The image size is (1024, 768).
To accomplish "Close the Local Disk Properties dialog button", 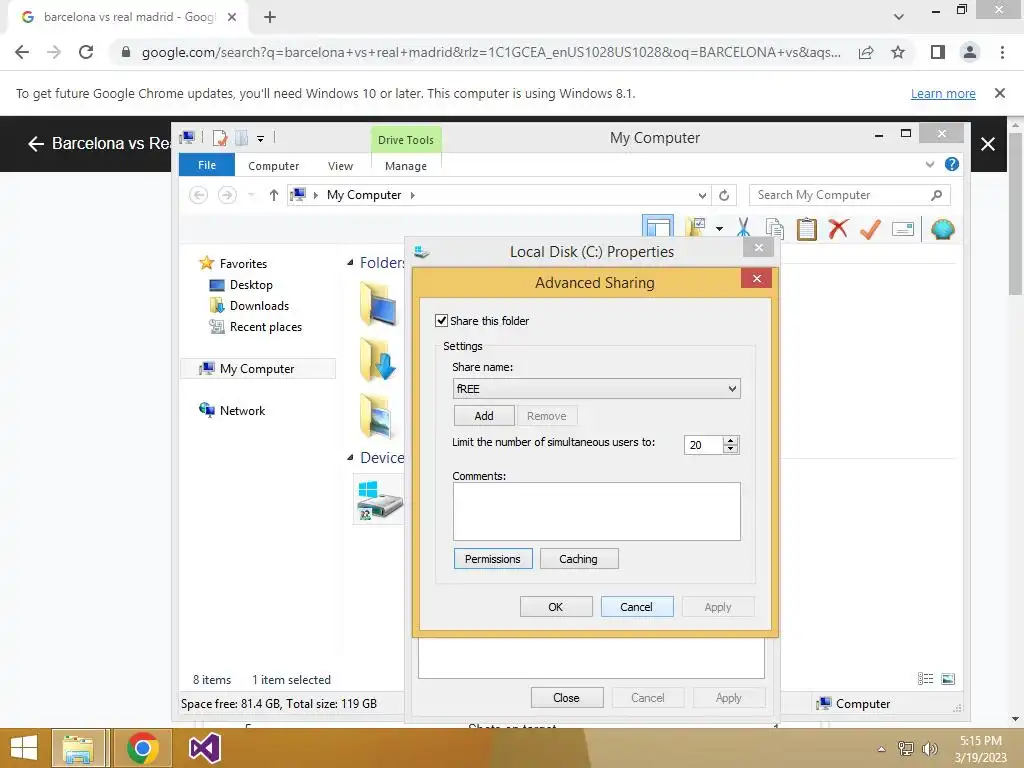I will click(566, 697).
